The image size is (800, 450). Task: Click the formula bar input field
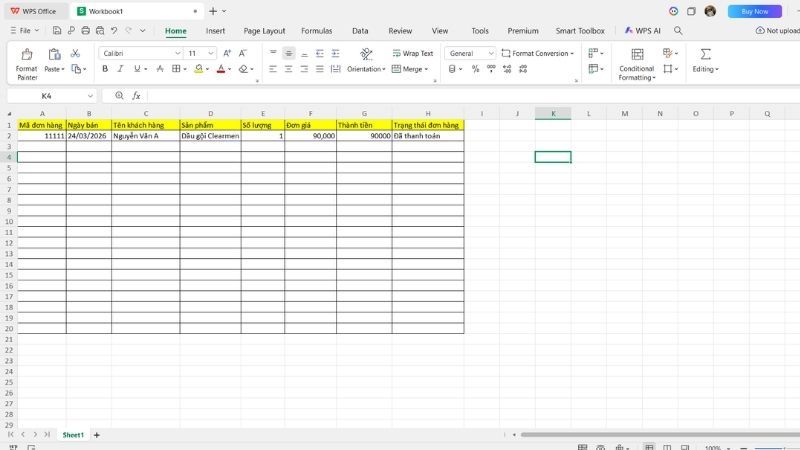tap(473, 96)
